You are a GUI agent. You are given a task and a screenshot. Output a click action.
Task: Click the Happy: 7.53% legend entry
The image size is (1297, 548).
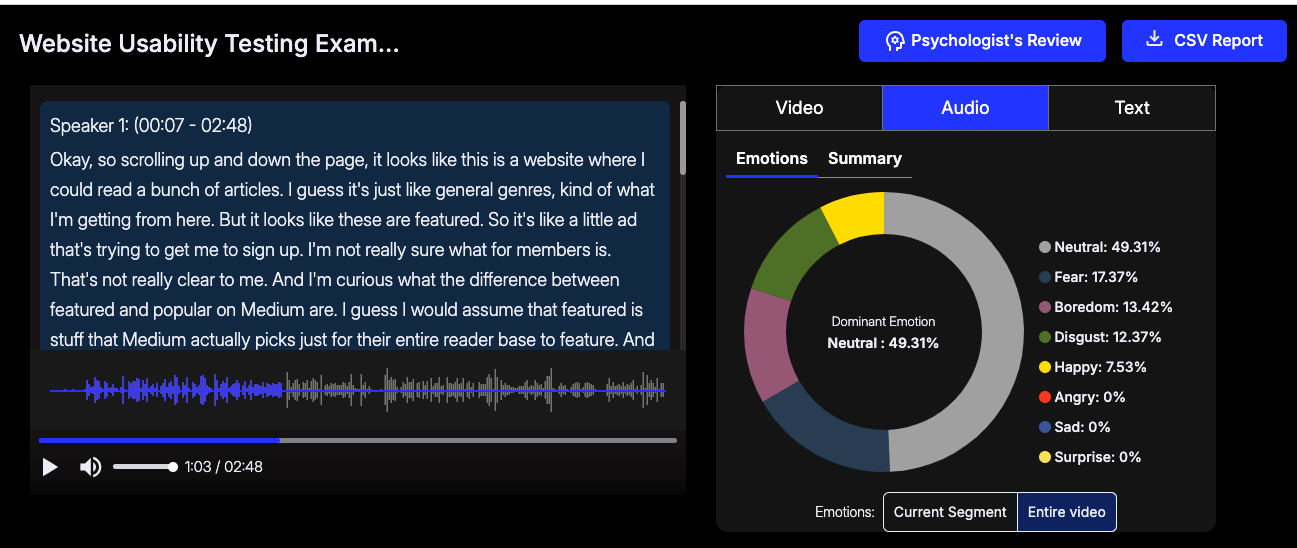coord(1092,367)
